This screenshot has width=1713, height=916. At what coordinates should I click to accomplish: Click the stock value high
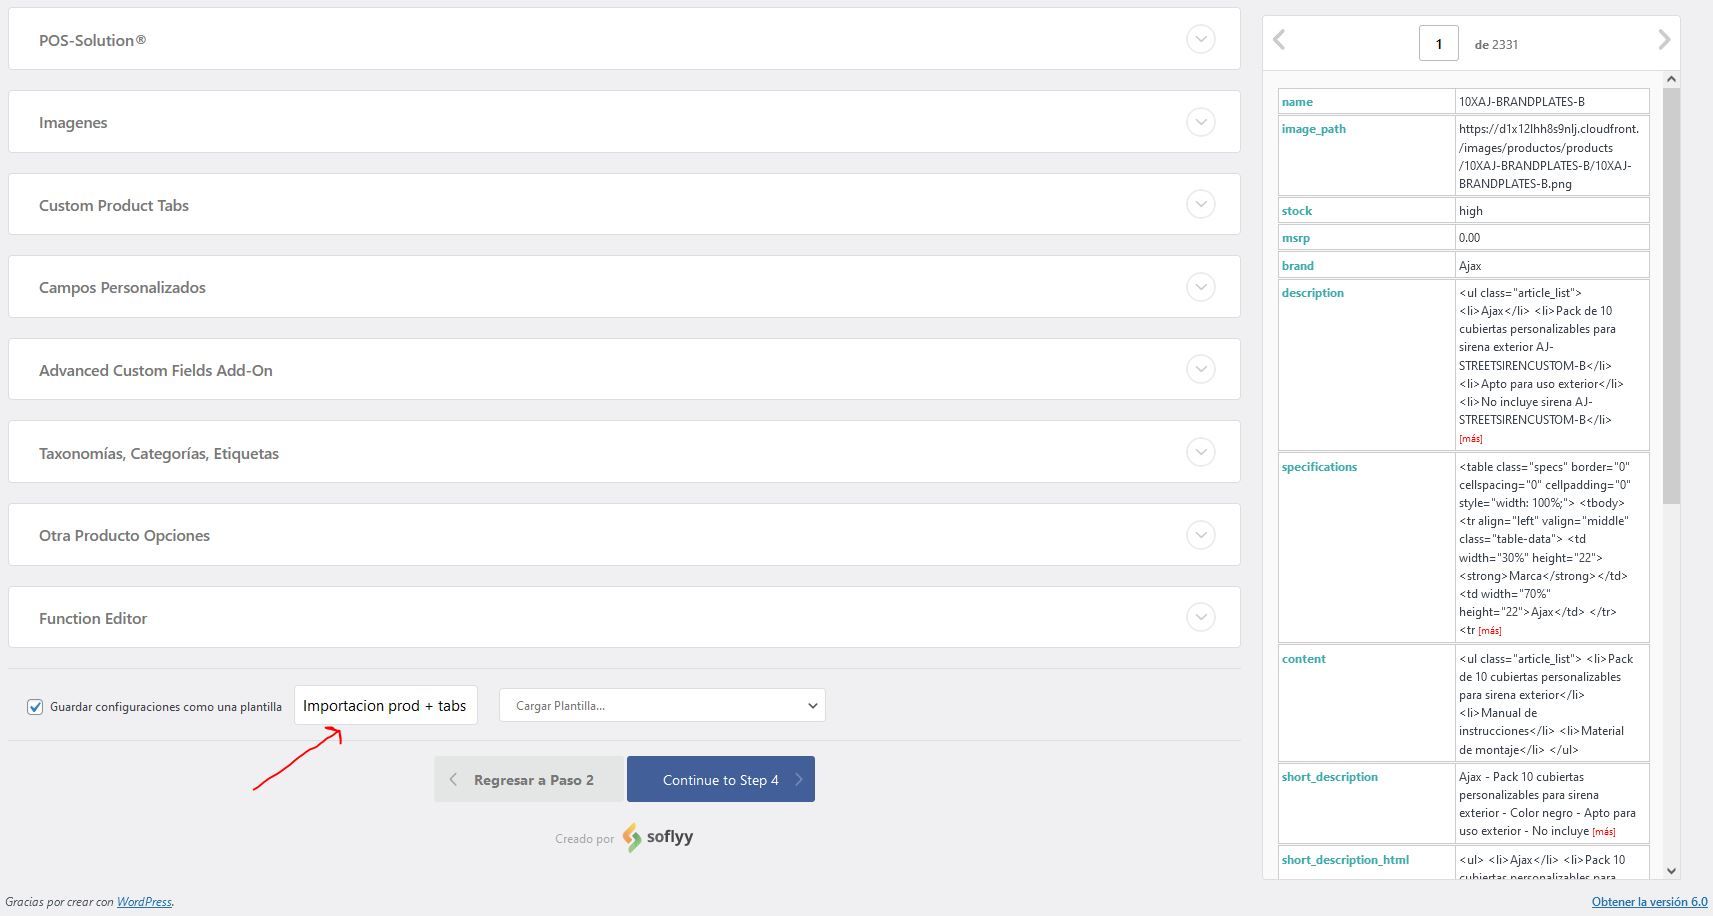(1471, 210)
